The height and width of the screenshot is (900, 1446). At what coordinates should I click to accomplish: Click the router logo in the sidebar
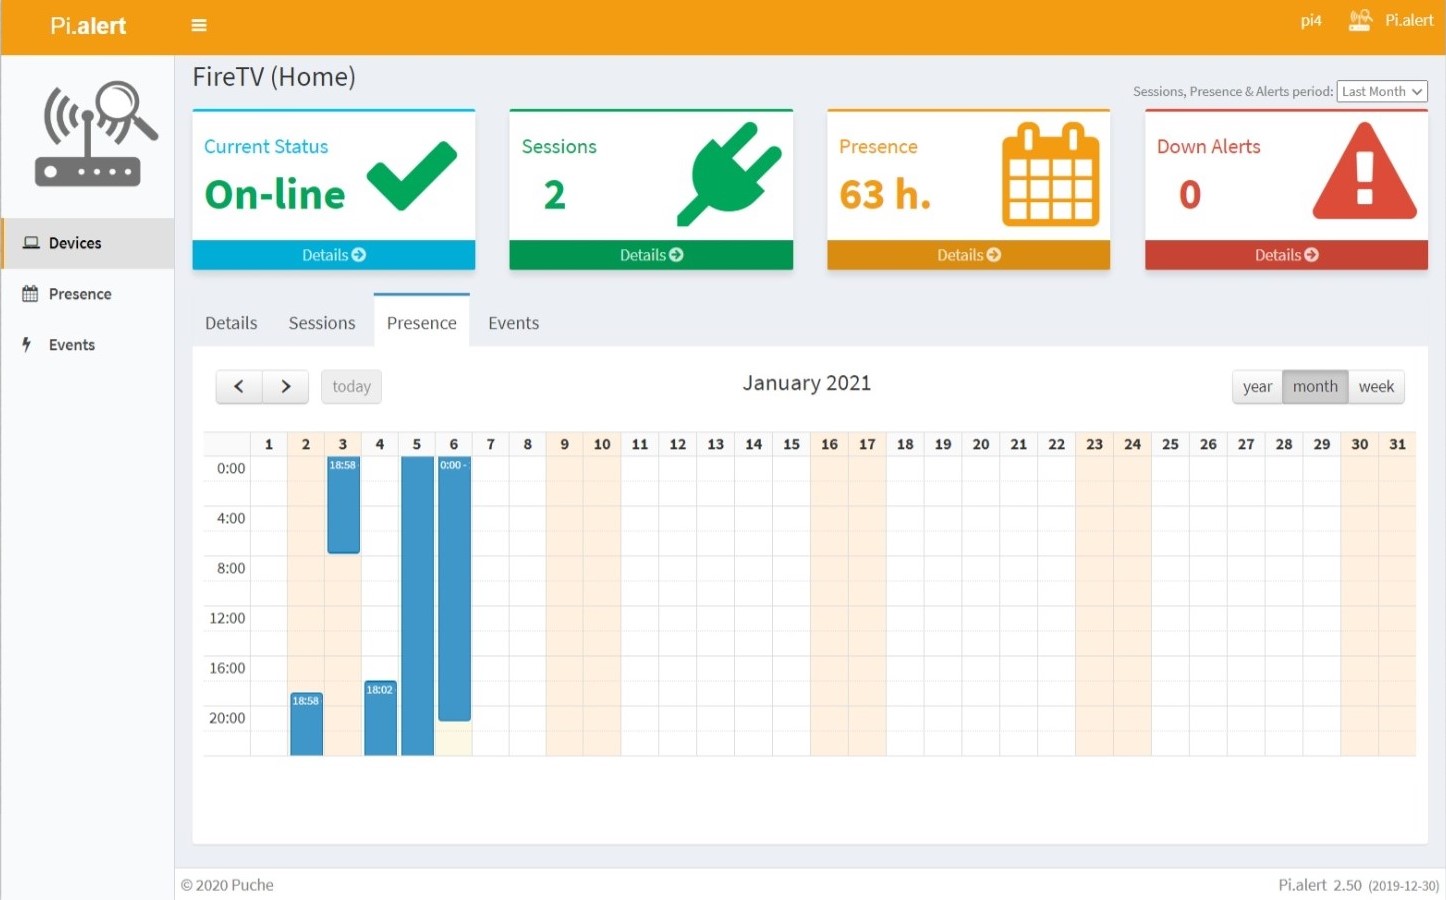(x=96, y=134)
